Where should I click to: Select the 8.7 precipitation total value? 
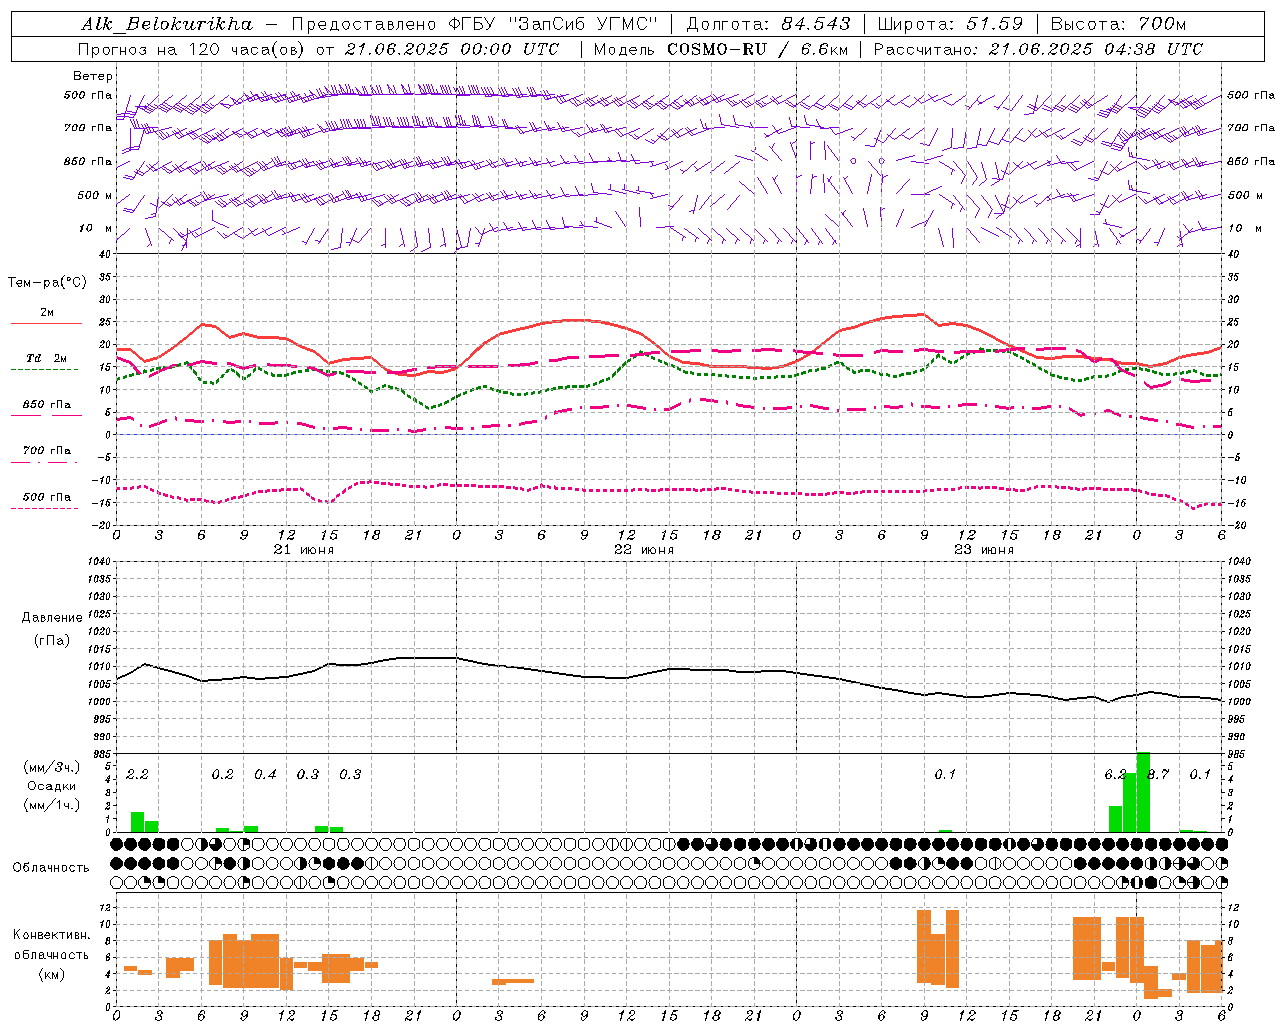[1158, 774]
